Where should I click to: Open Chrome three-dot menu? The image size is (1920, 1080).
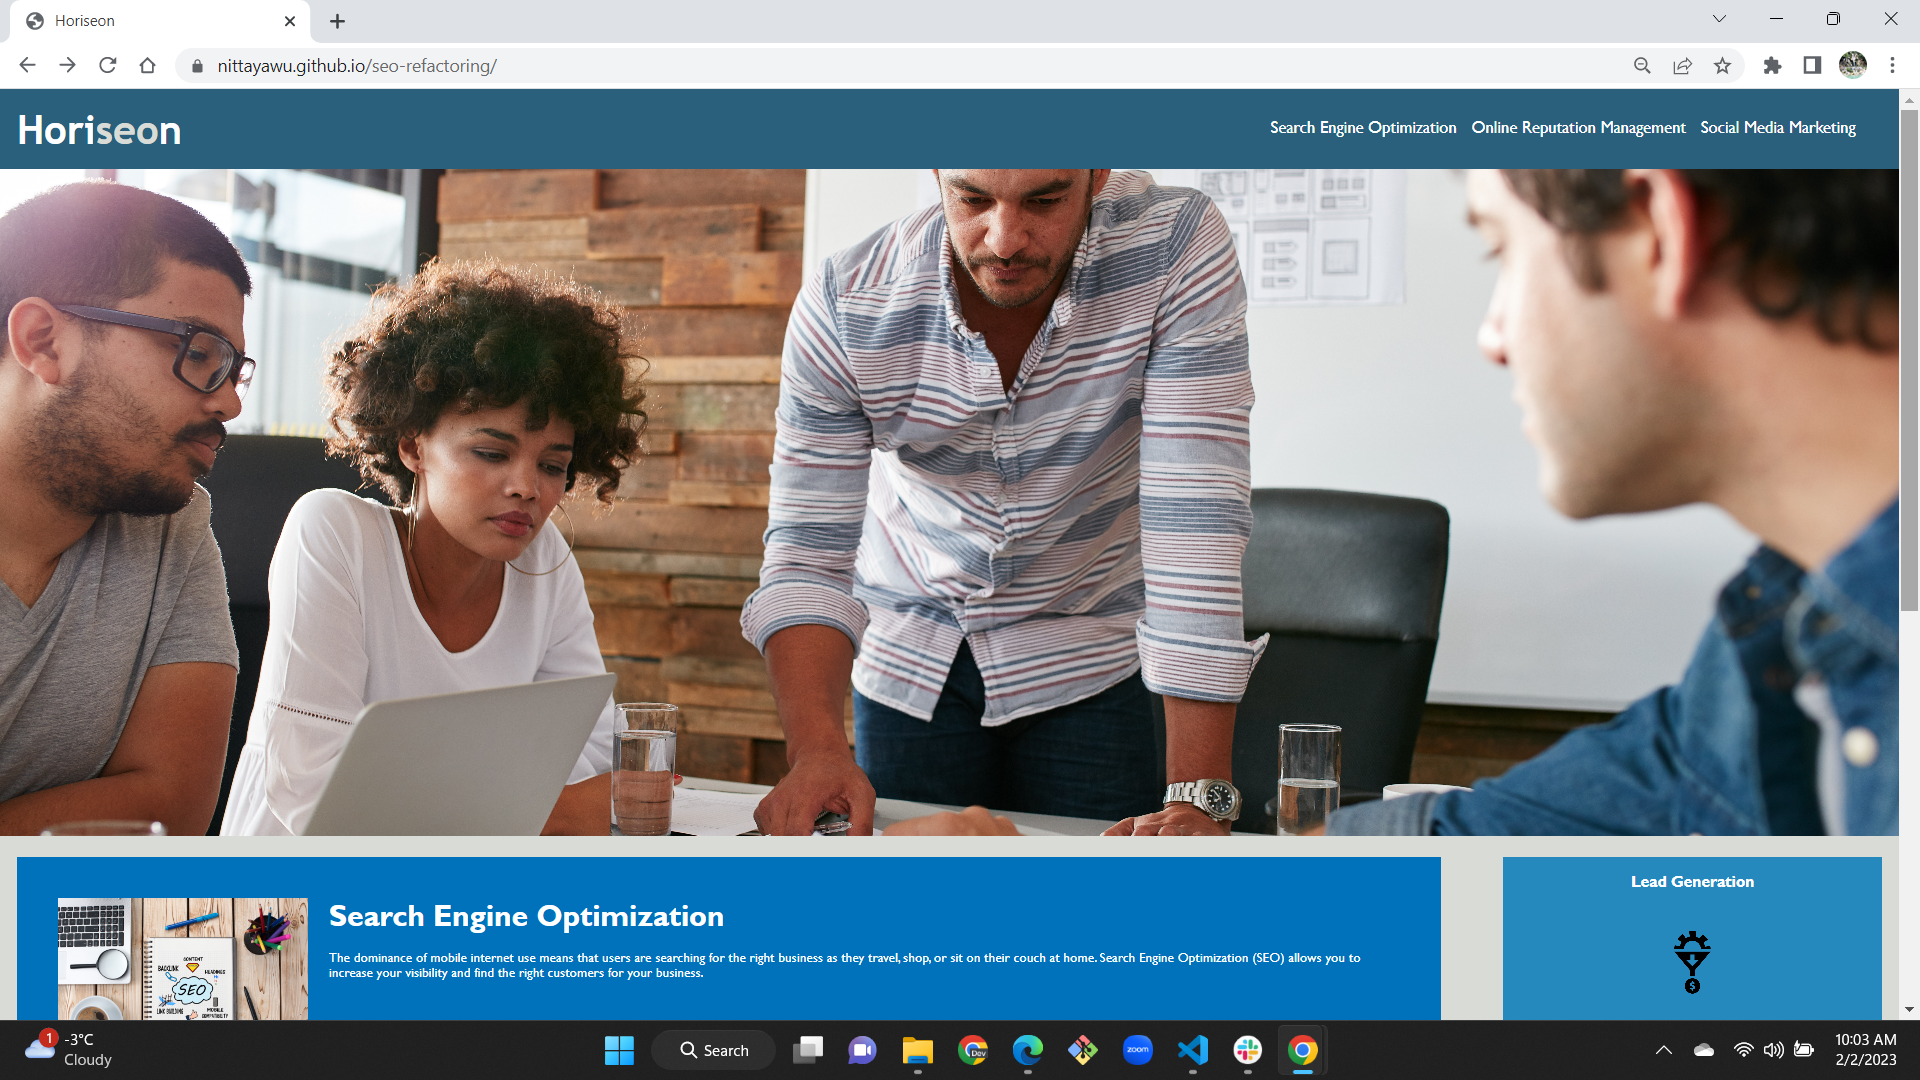coord(1892,66)
